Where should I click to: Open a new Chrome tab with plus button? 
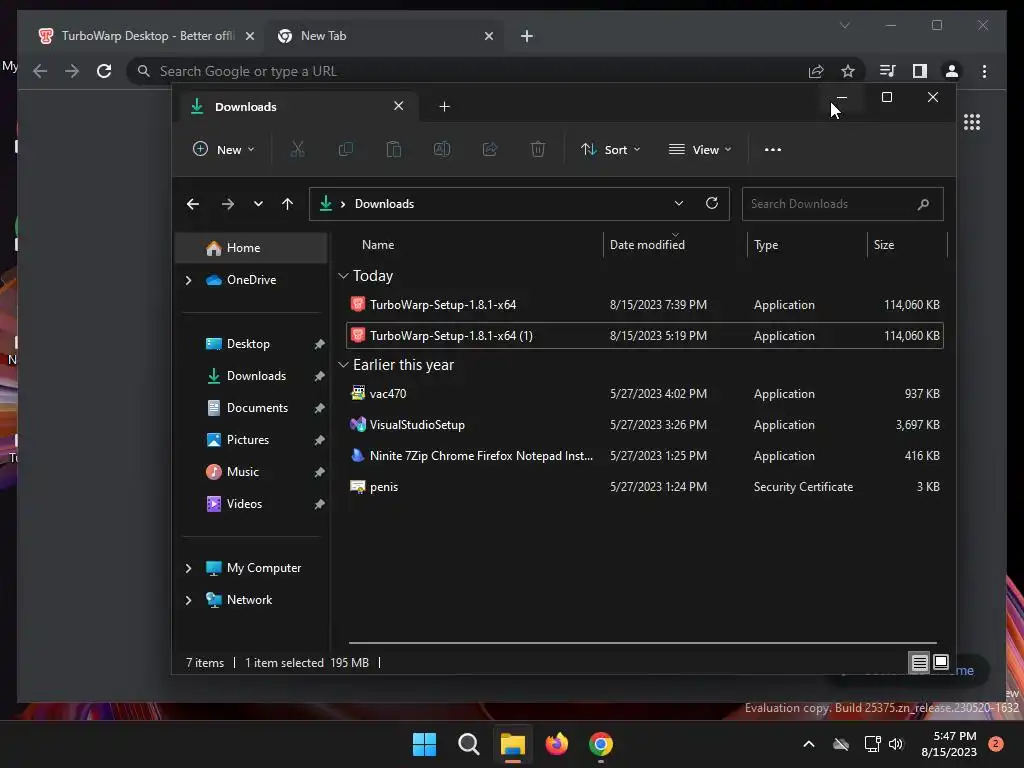click(x=527, y=36)
